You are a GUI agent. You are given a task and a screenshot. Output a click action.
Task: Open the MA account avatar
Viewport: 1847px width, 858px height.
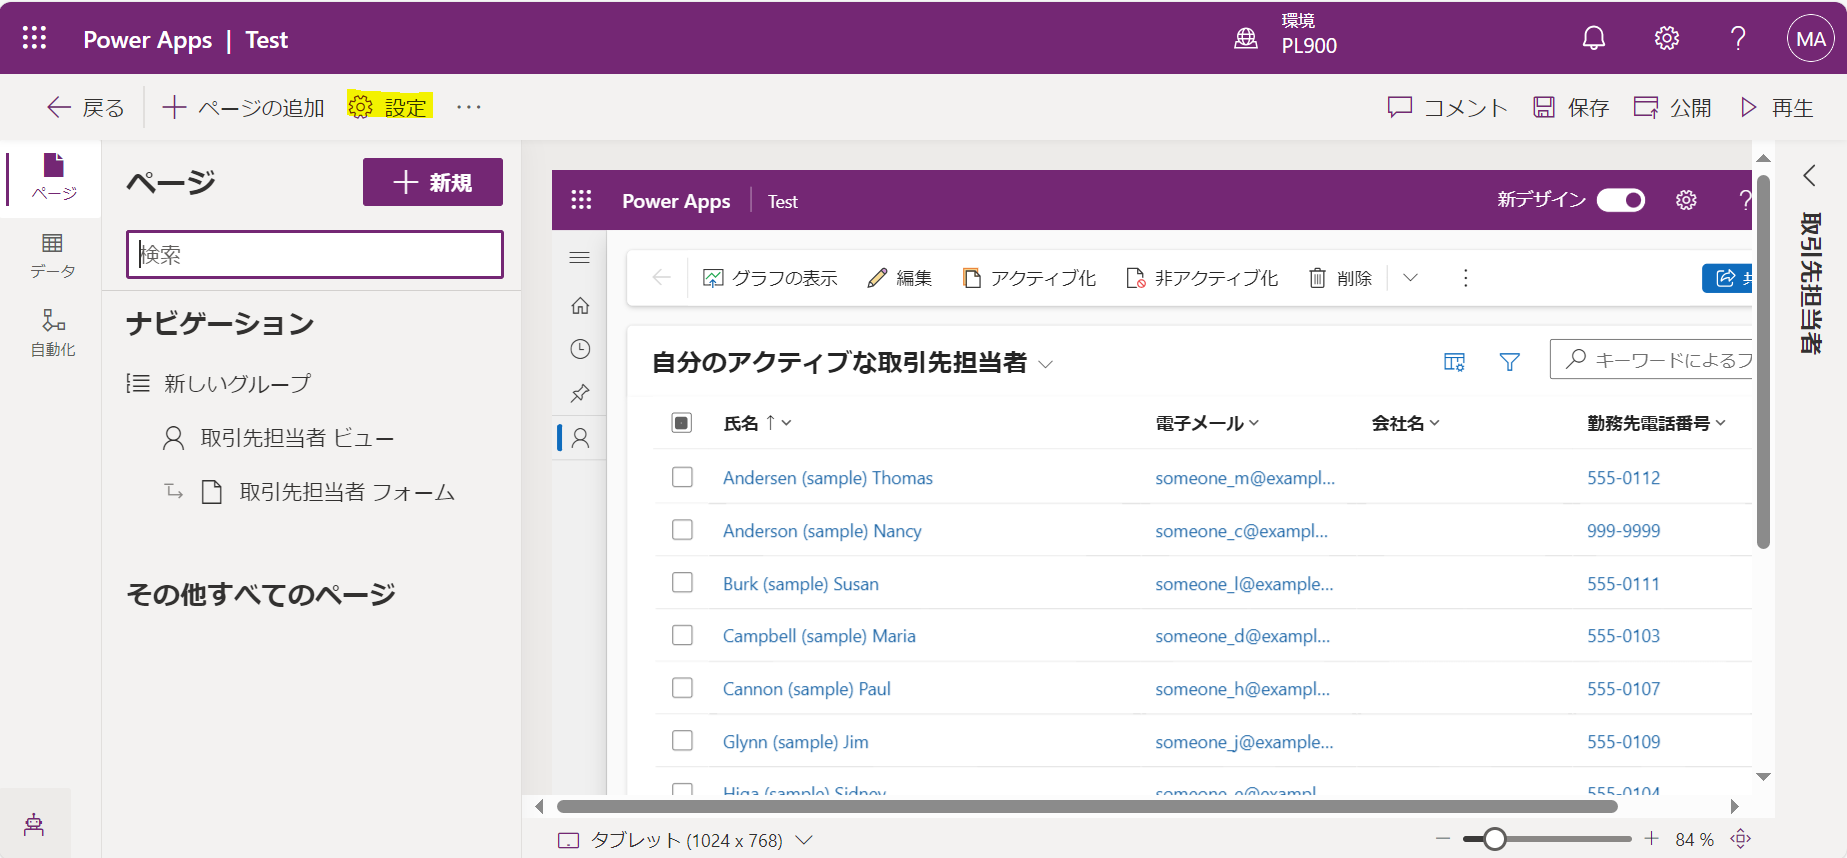(1811, 38)
